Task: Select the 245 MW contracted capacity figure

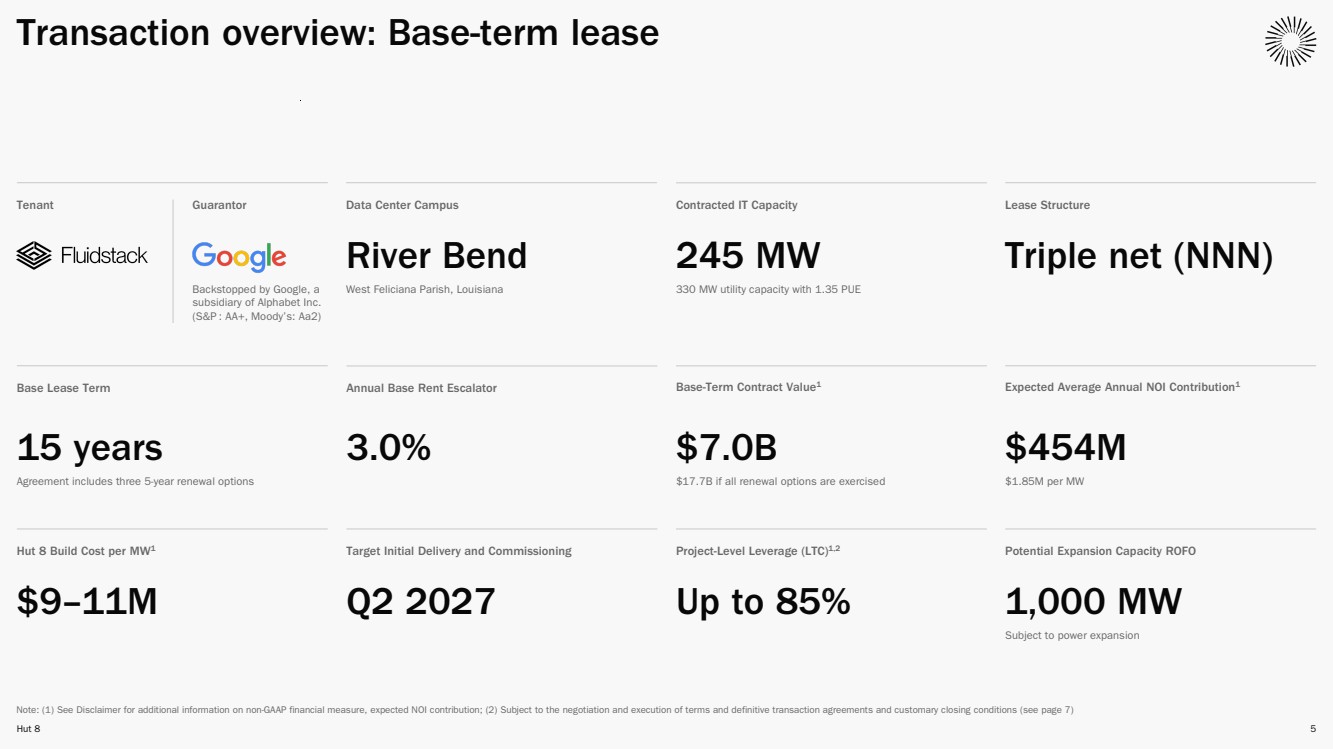Action: click(747, 256)
